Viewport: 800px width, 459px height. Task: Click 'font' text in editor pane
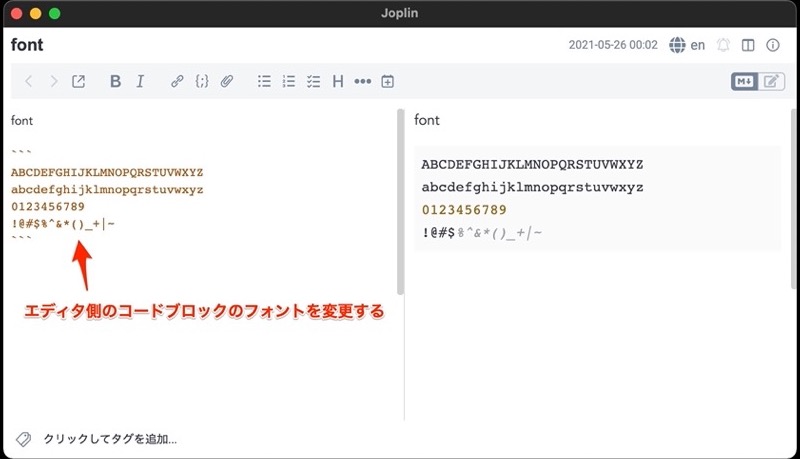coord(22,120)
